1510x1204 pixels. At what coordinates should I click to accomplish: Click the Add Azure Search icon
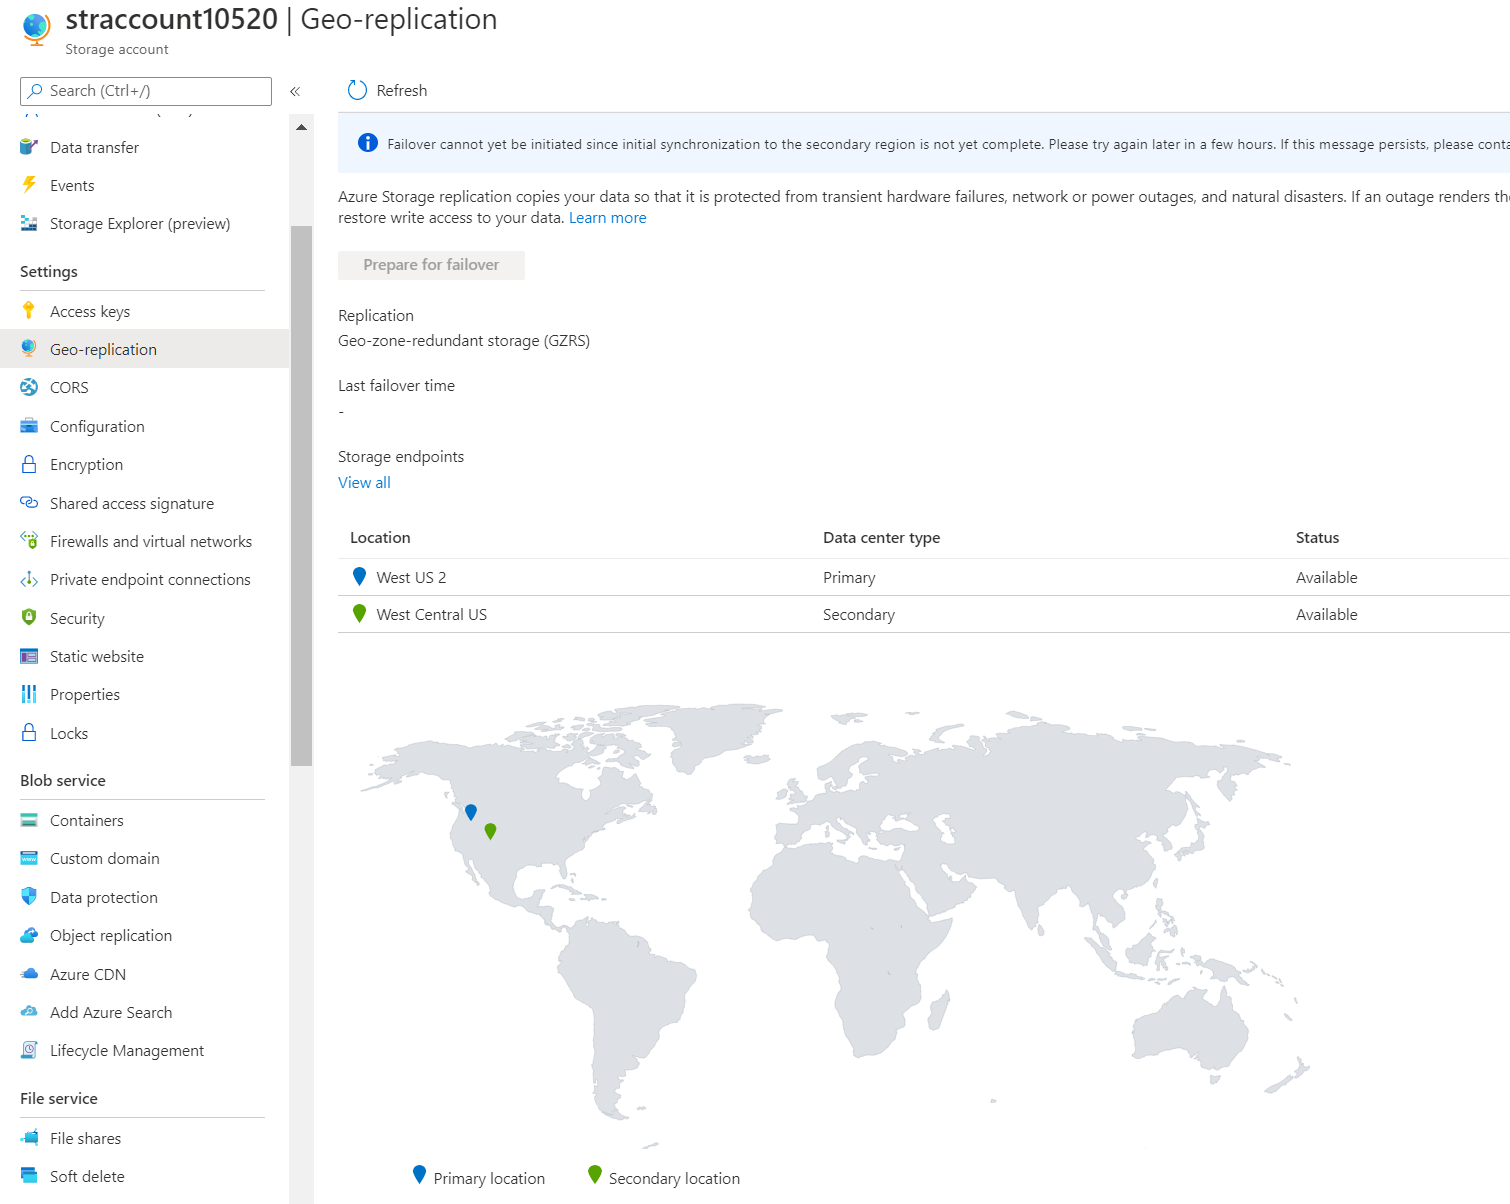pos(29,1012)
